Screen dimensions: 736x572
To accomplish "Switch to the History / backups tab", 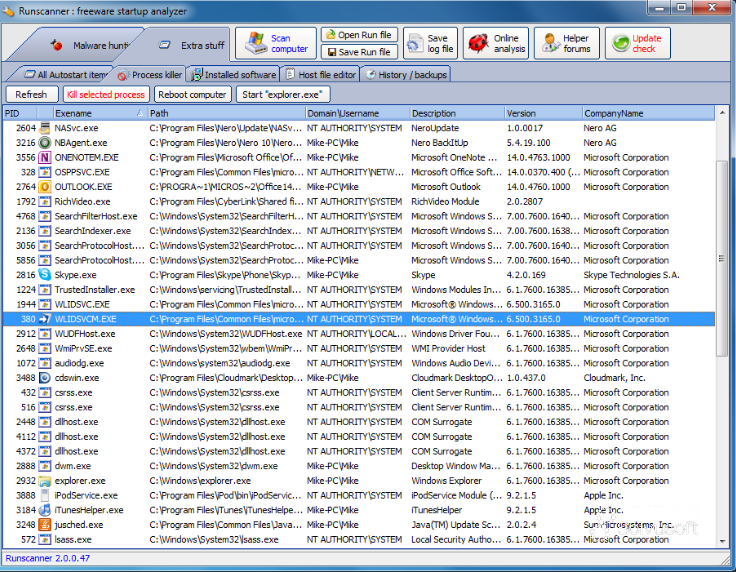I will coord(406,75).
